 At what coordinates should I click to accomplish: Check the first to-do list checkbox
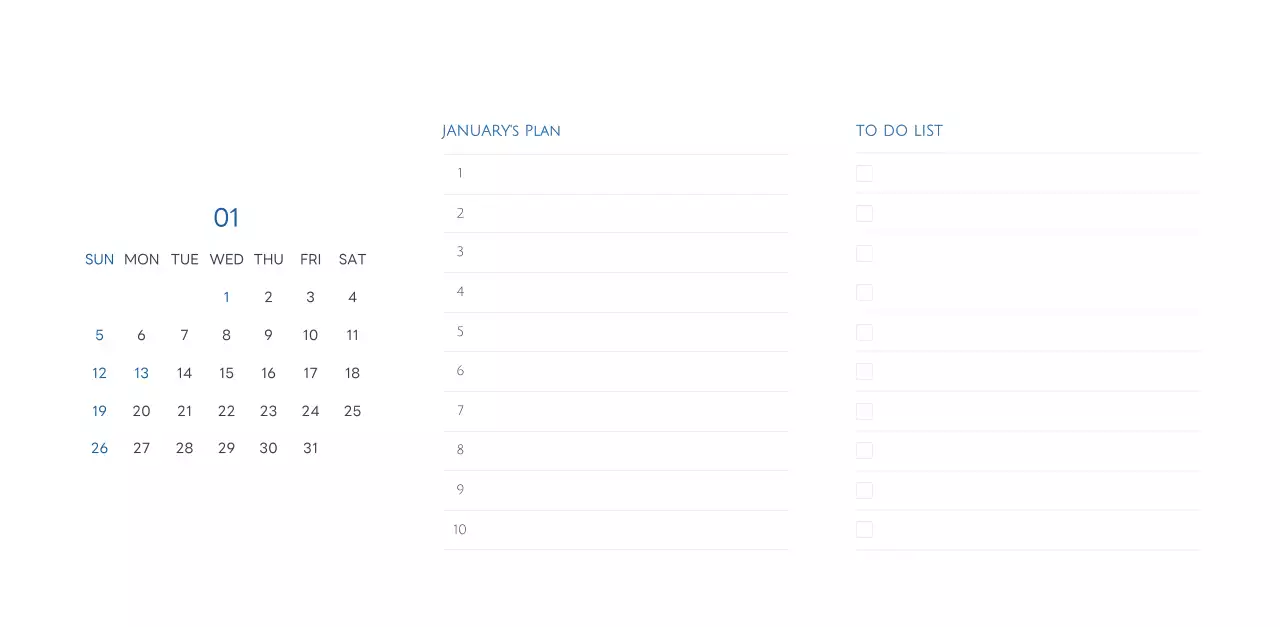[864, 174]
